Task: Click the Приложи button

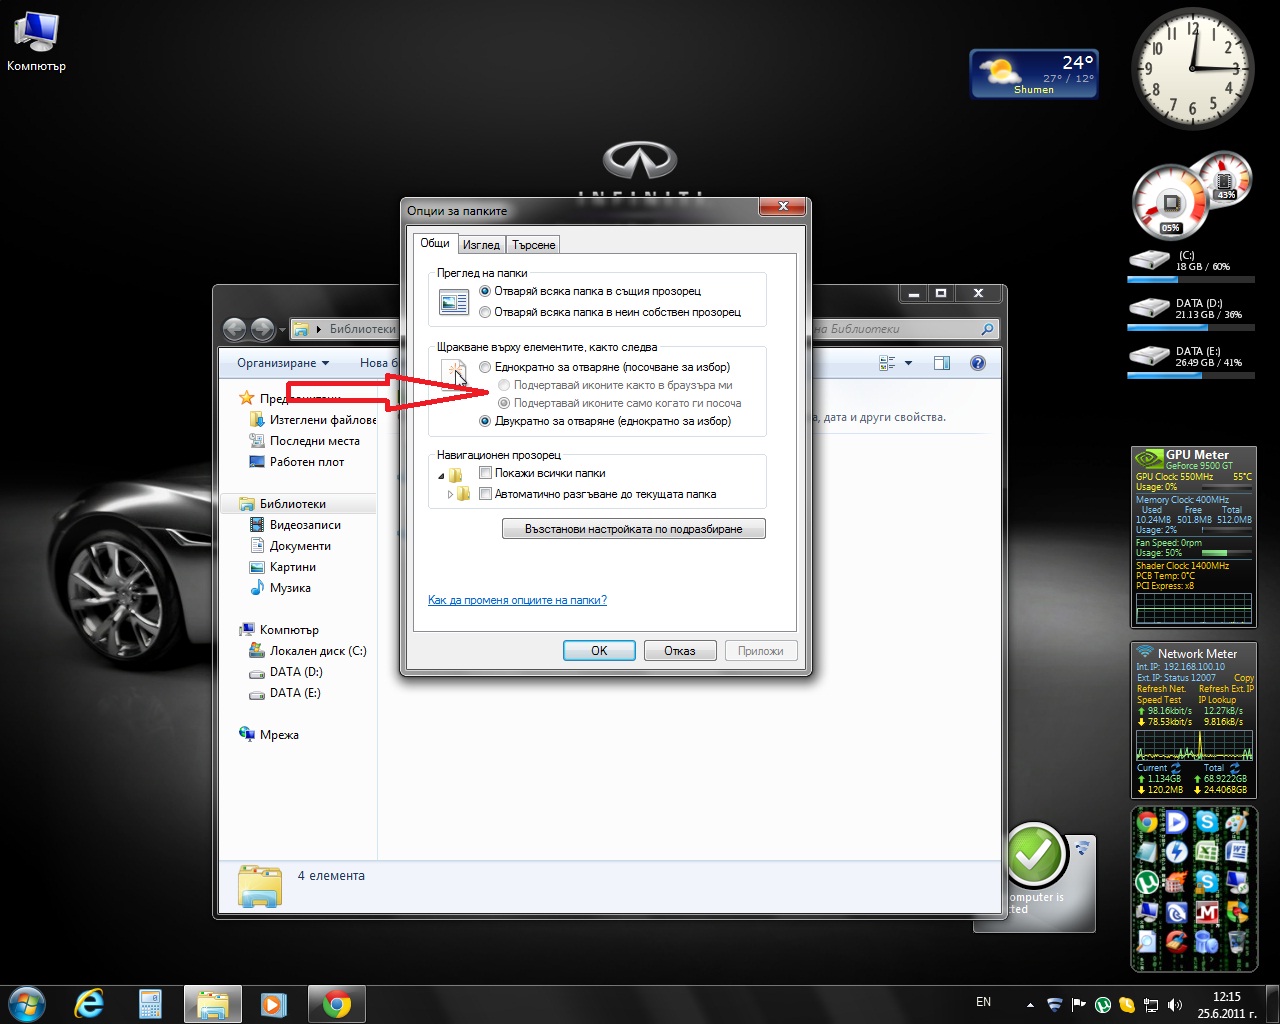Action: pos(761,650)
